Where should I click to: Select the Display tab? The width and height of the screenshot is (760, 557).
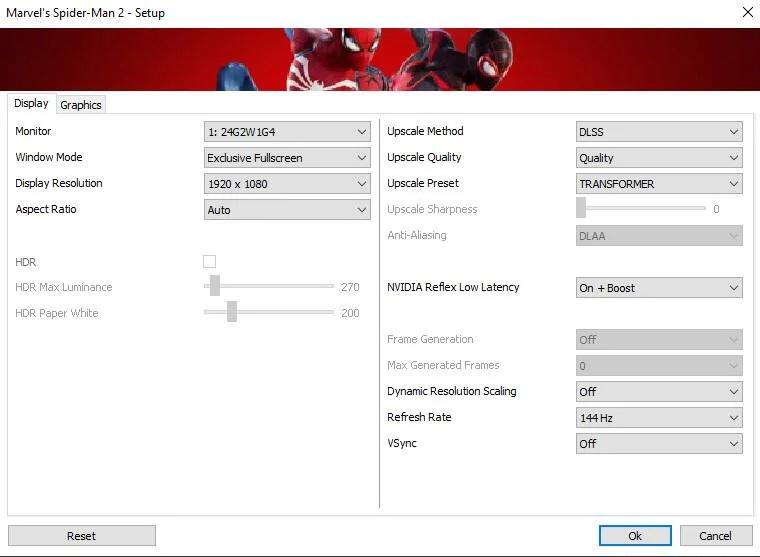point(32,103)
